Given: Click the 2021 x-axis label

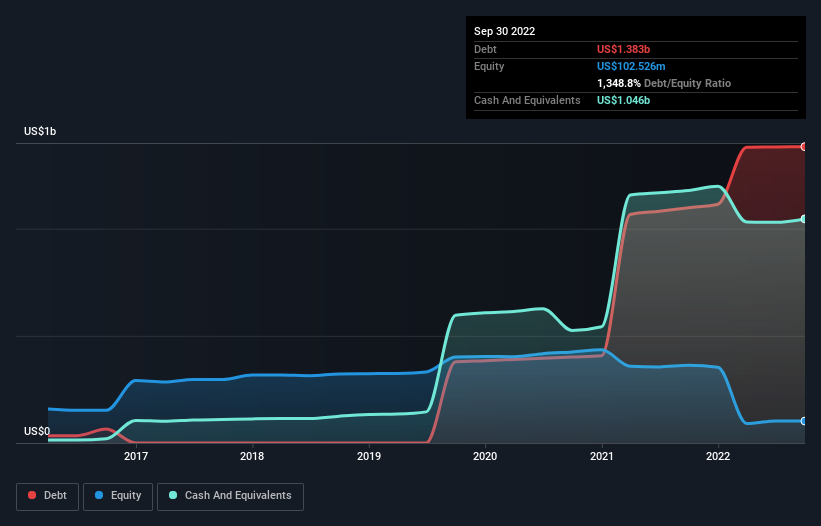Looking at the screenshot, I should pos(602,456).
